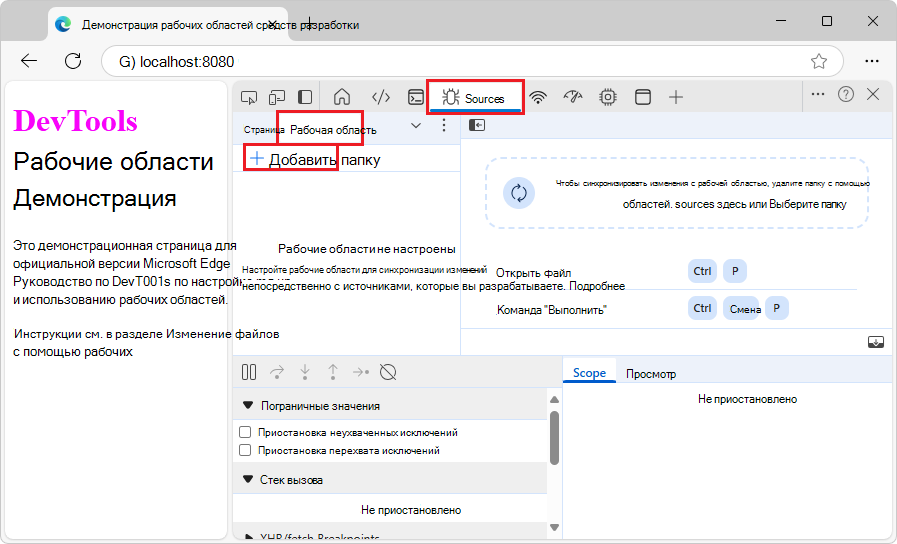Select the Рабочая область tab
The height and width of the screenshot is (544, 897).
coord(333,130)
